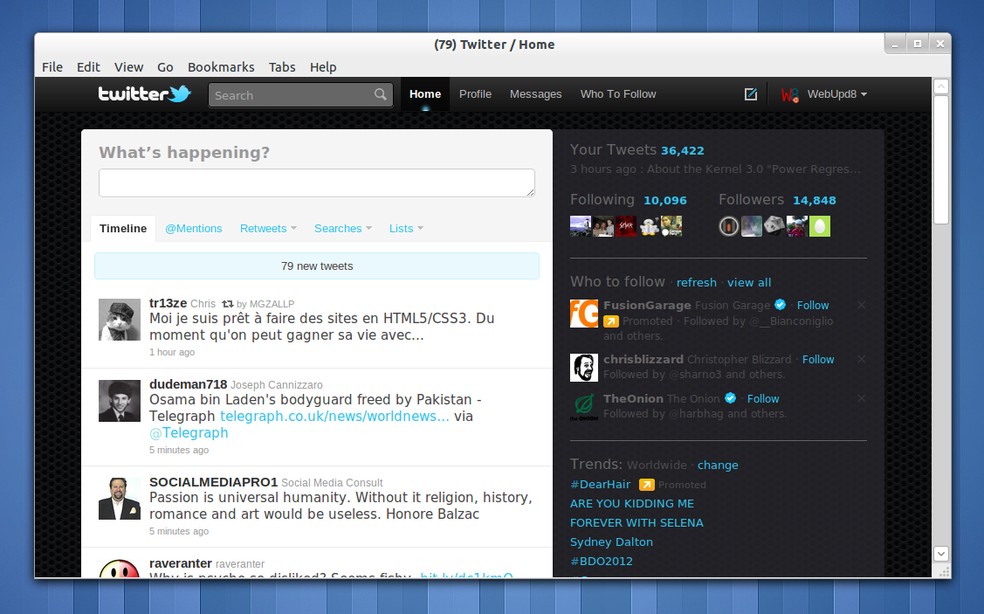
Task: Open the compose new tweet icon
Action: (x=751, y=94)
